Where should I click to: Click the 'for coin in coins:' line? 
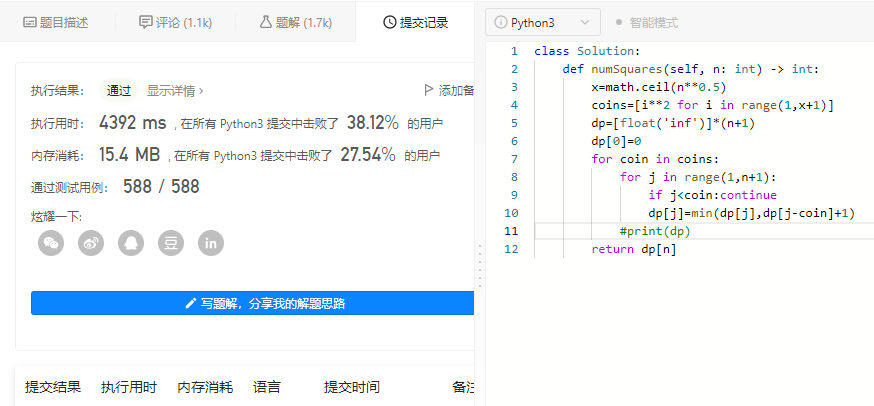coord(656,159)
